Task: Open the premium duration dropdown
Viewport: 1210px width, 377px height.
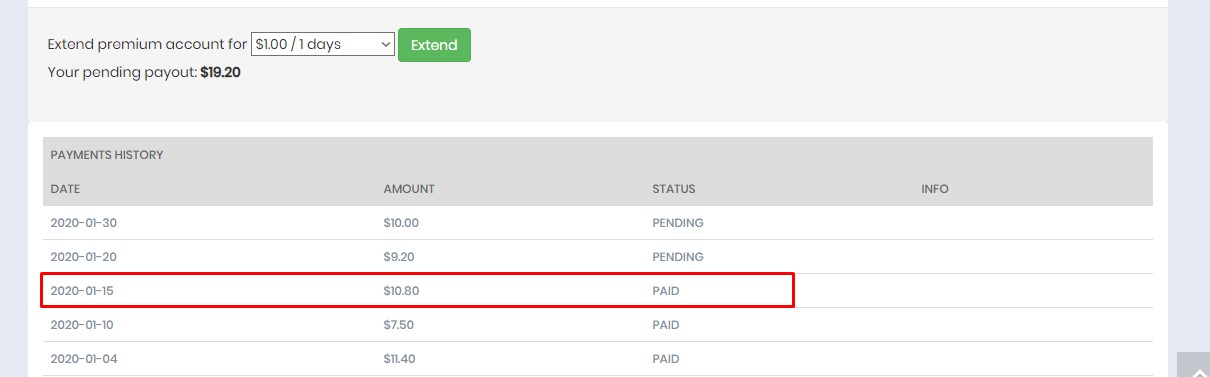Action: pos(323,44)
